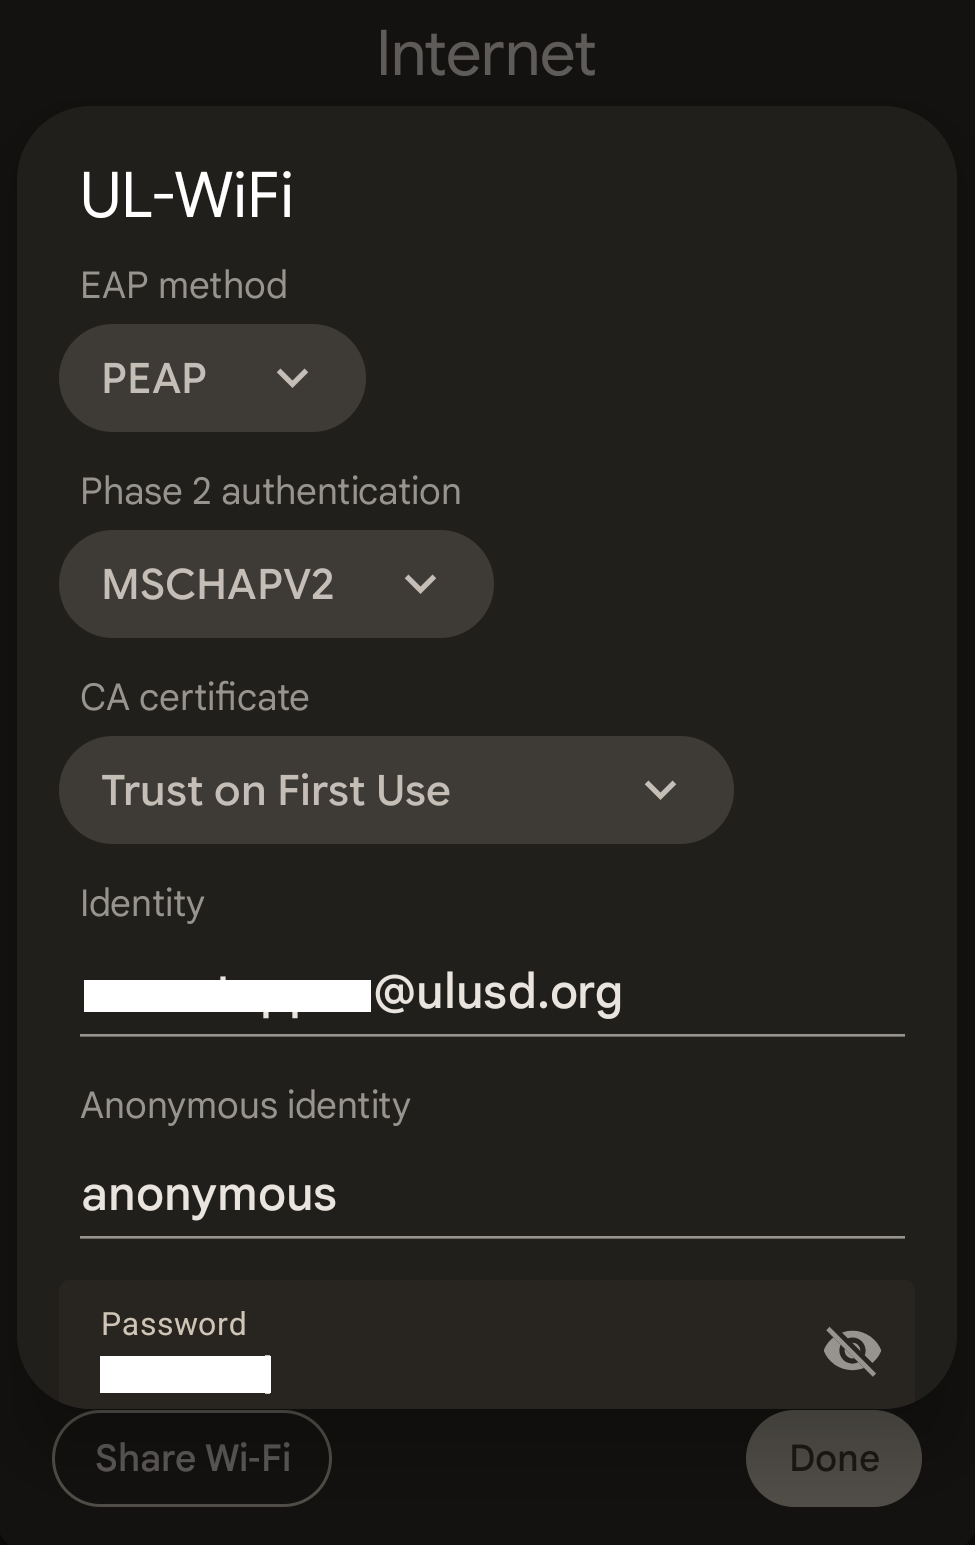Image resolution: width=975 pixels, height=1545 pixels.
Task: Click the CA certificate label
Action: point(194,697)
